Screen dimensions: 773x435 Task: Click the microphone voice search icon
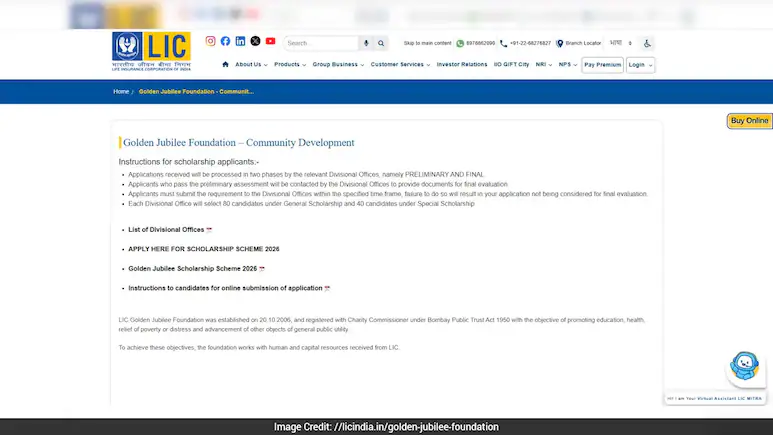[366, 43]
